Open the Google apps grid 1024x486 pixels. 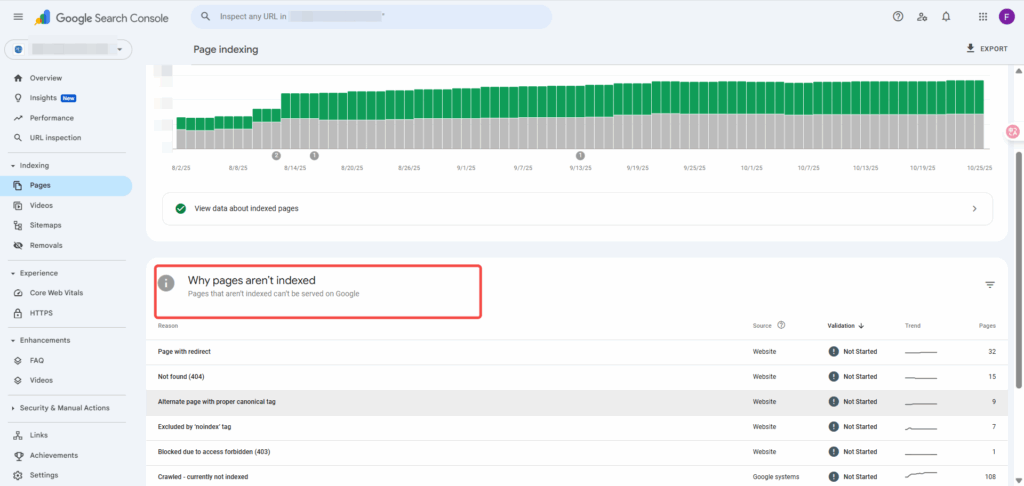982,17
